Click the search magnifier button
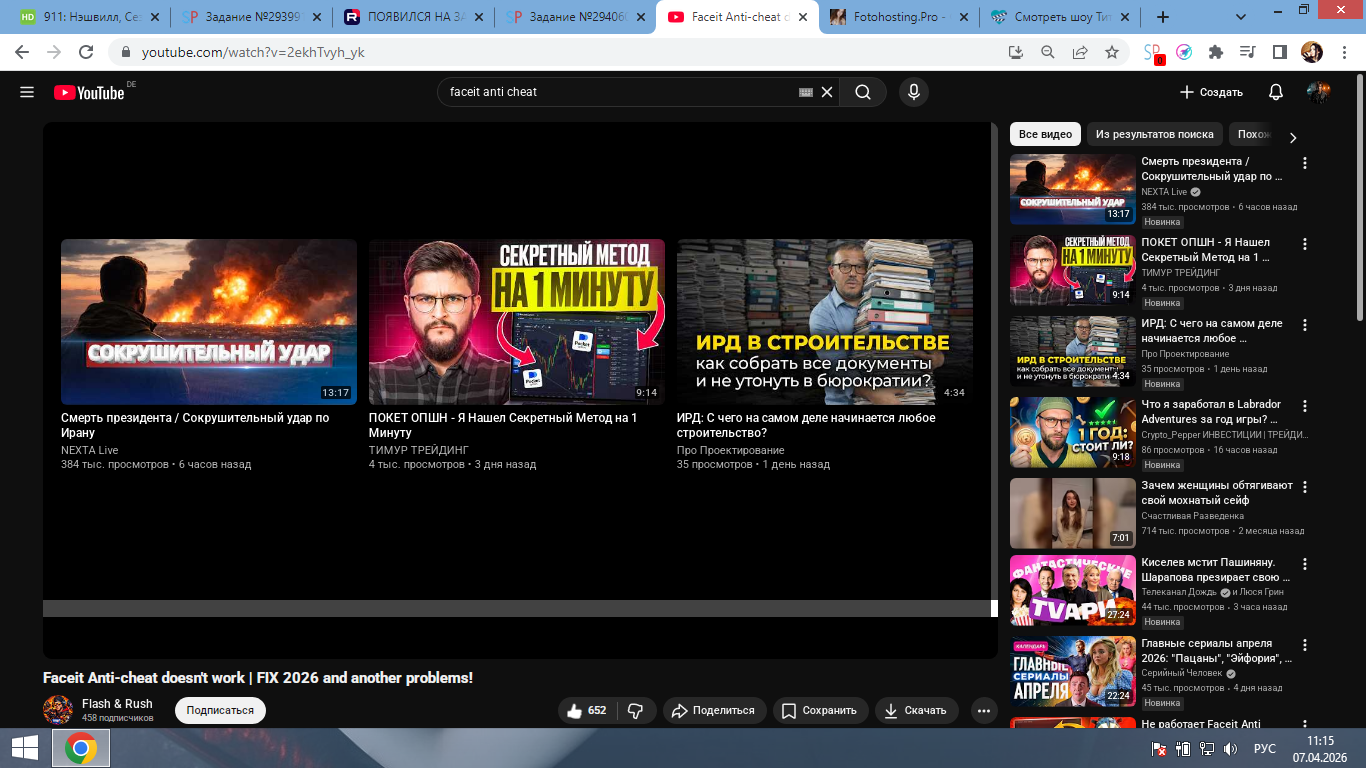Image resolution: width=1366 pixels, height=768 pixels. (x=862, y=92)
